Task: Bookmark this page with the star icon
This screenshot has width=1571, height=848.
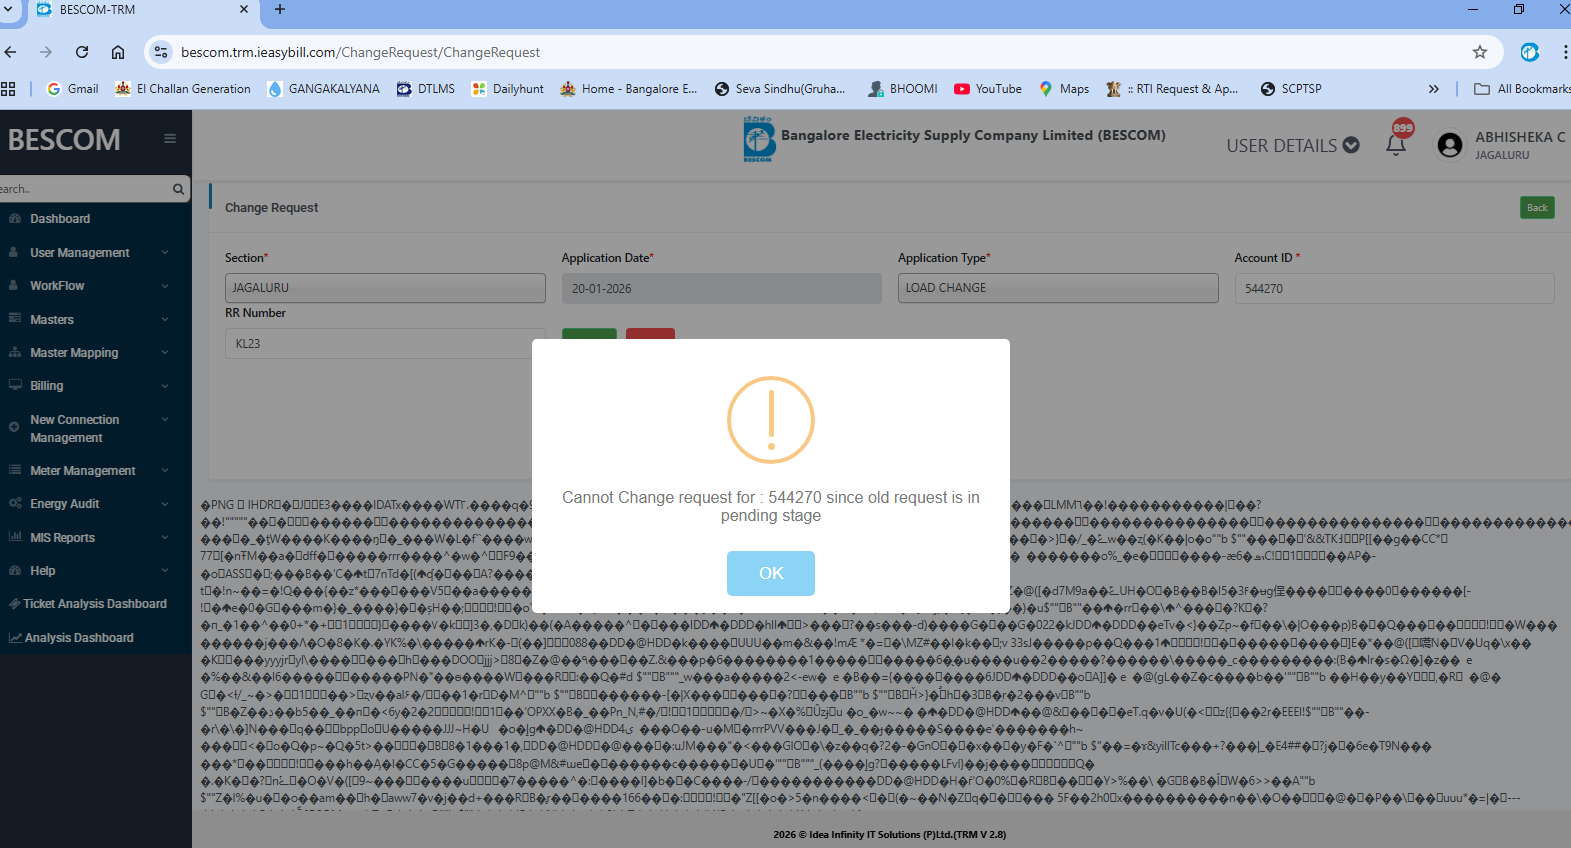Action: 1480,52
